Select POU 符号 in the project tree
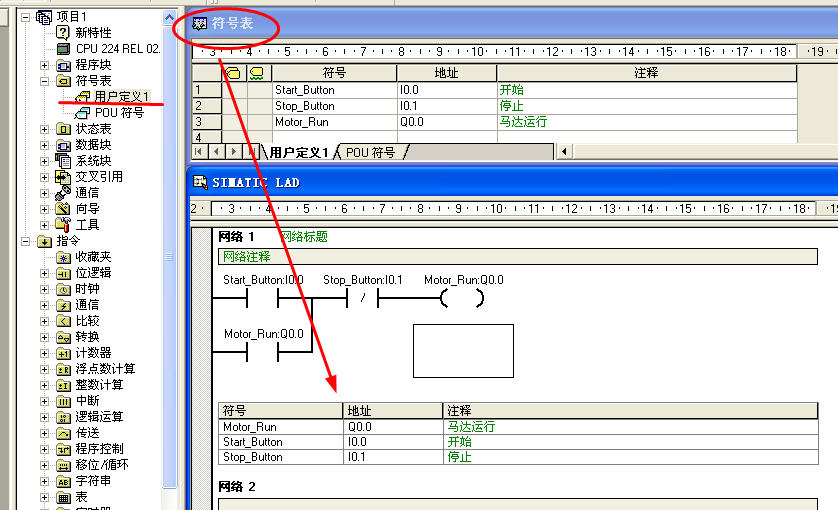The height and width of the screenshot is (510, 838). [119, 112]
